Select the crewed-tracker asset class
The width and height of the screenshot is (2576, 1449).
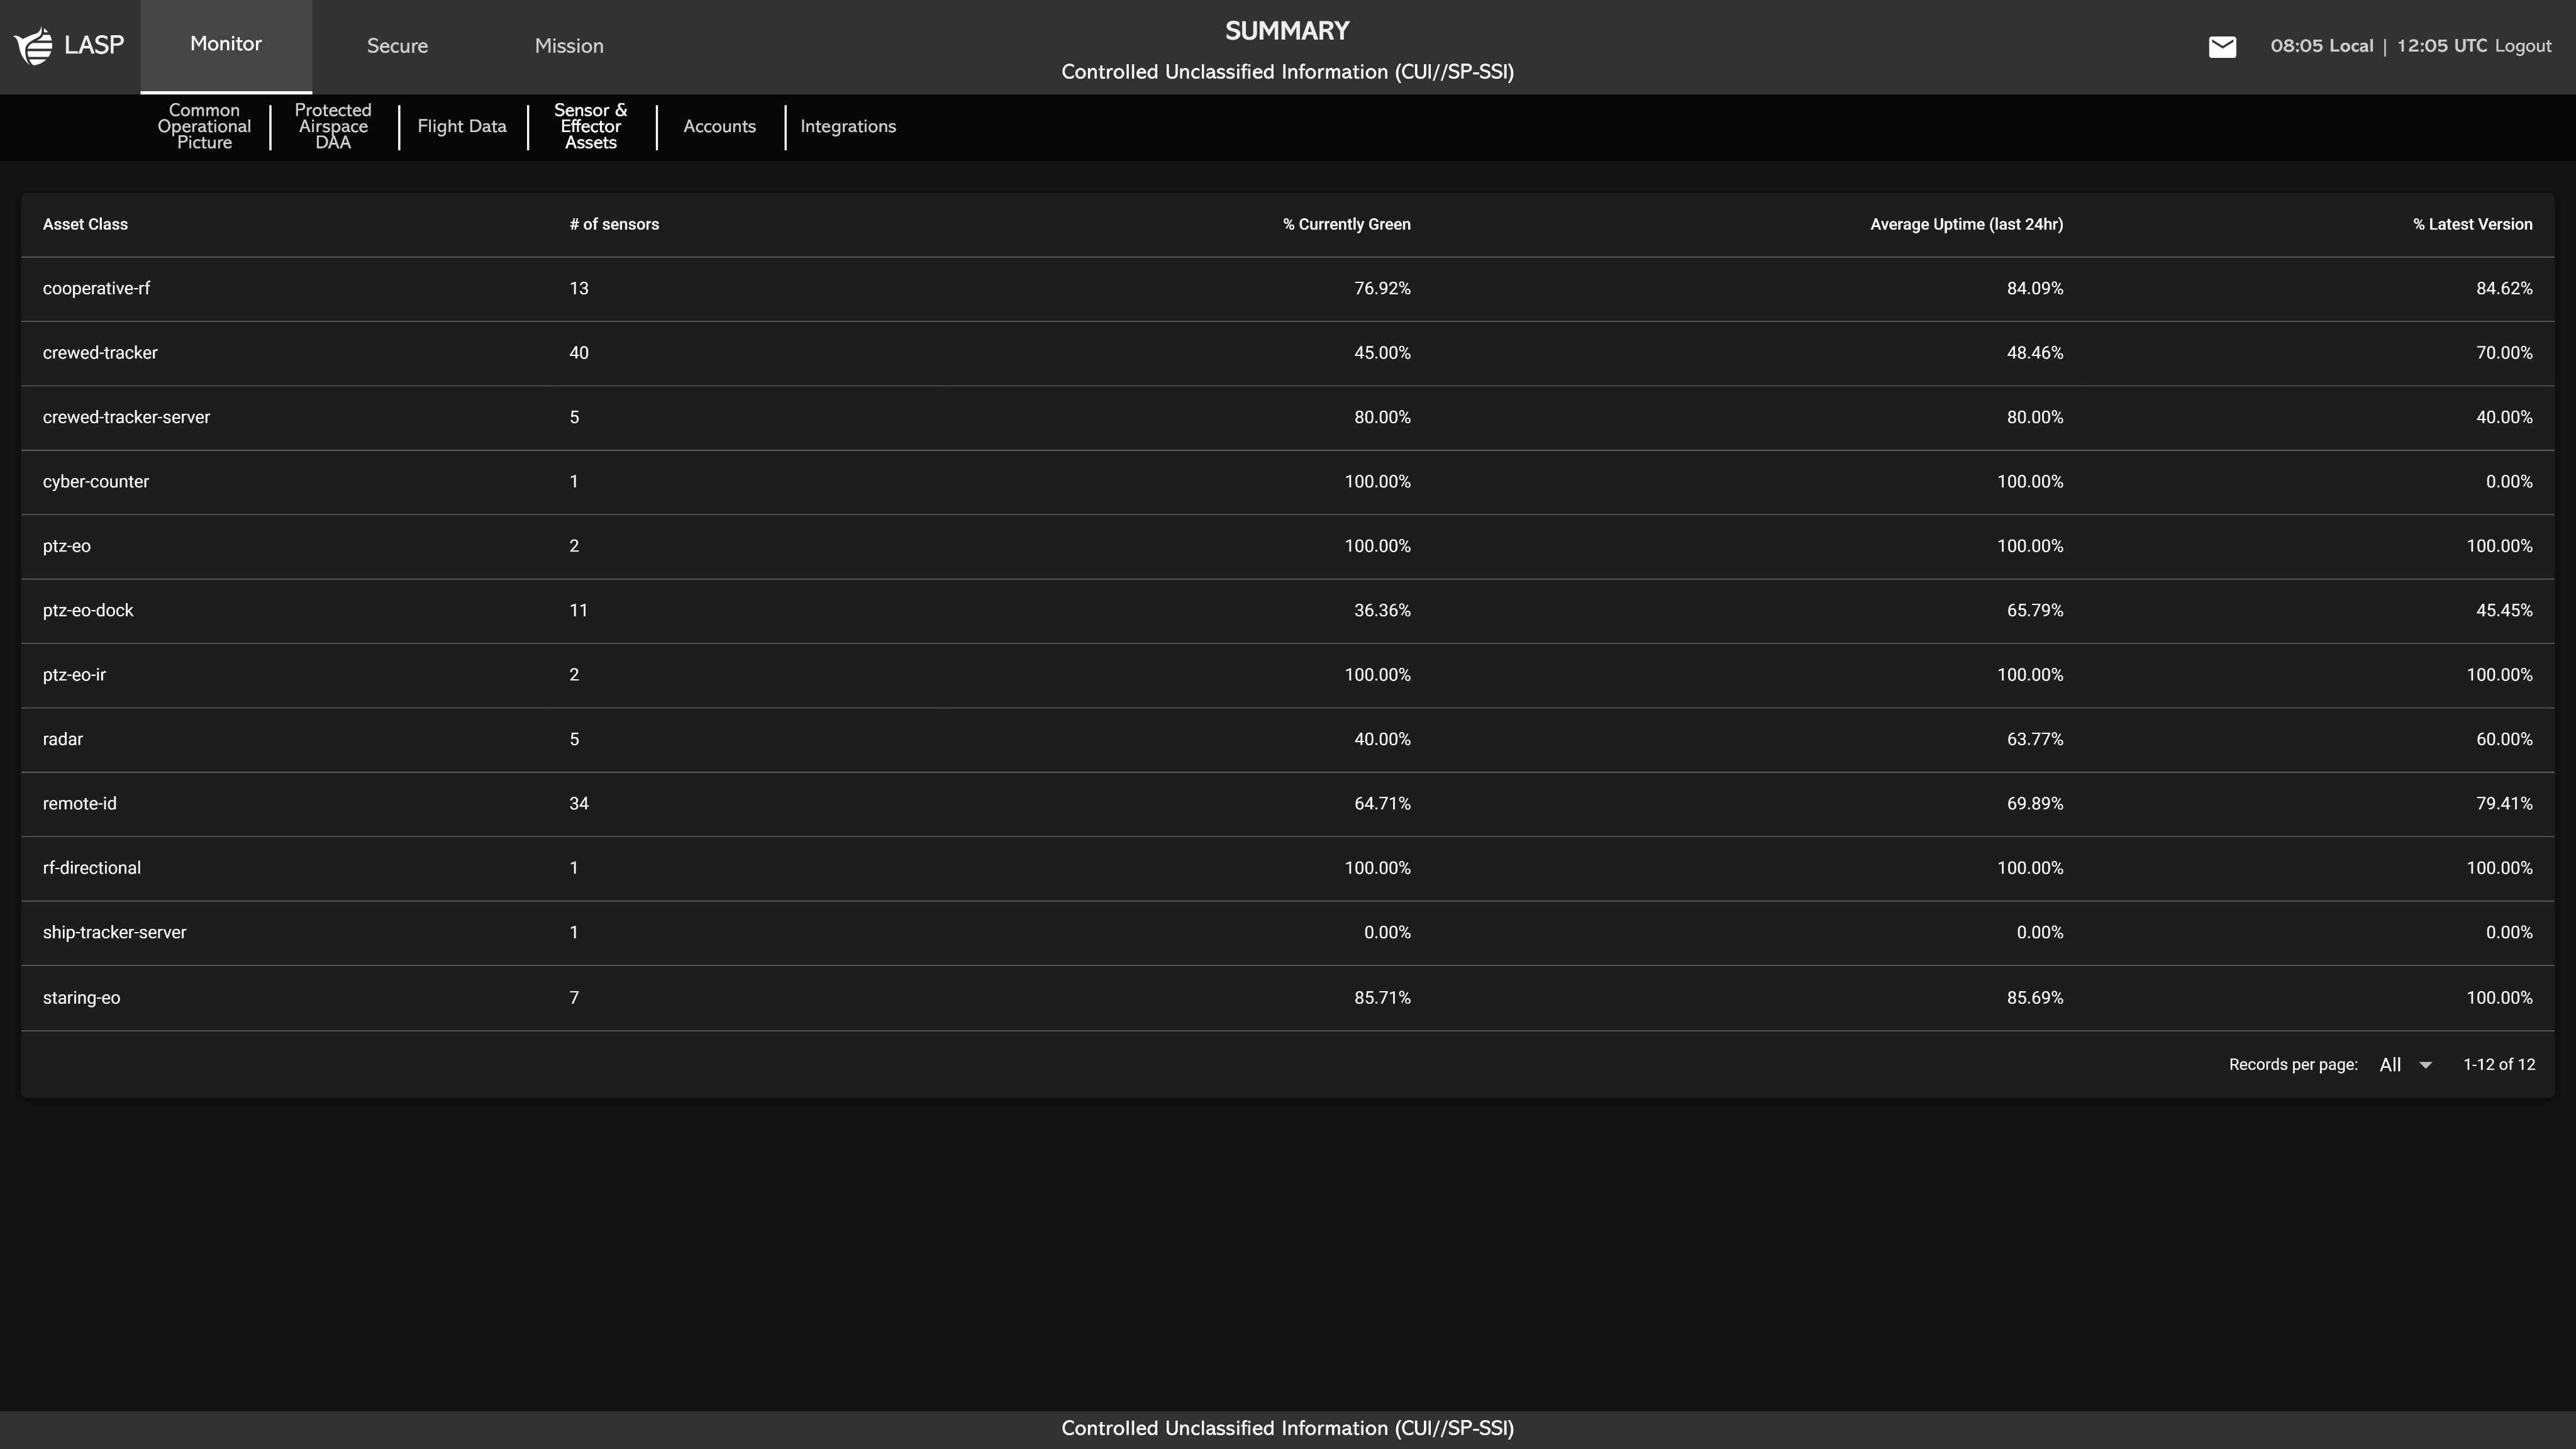100,353
